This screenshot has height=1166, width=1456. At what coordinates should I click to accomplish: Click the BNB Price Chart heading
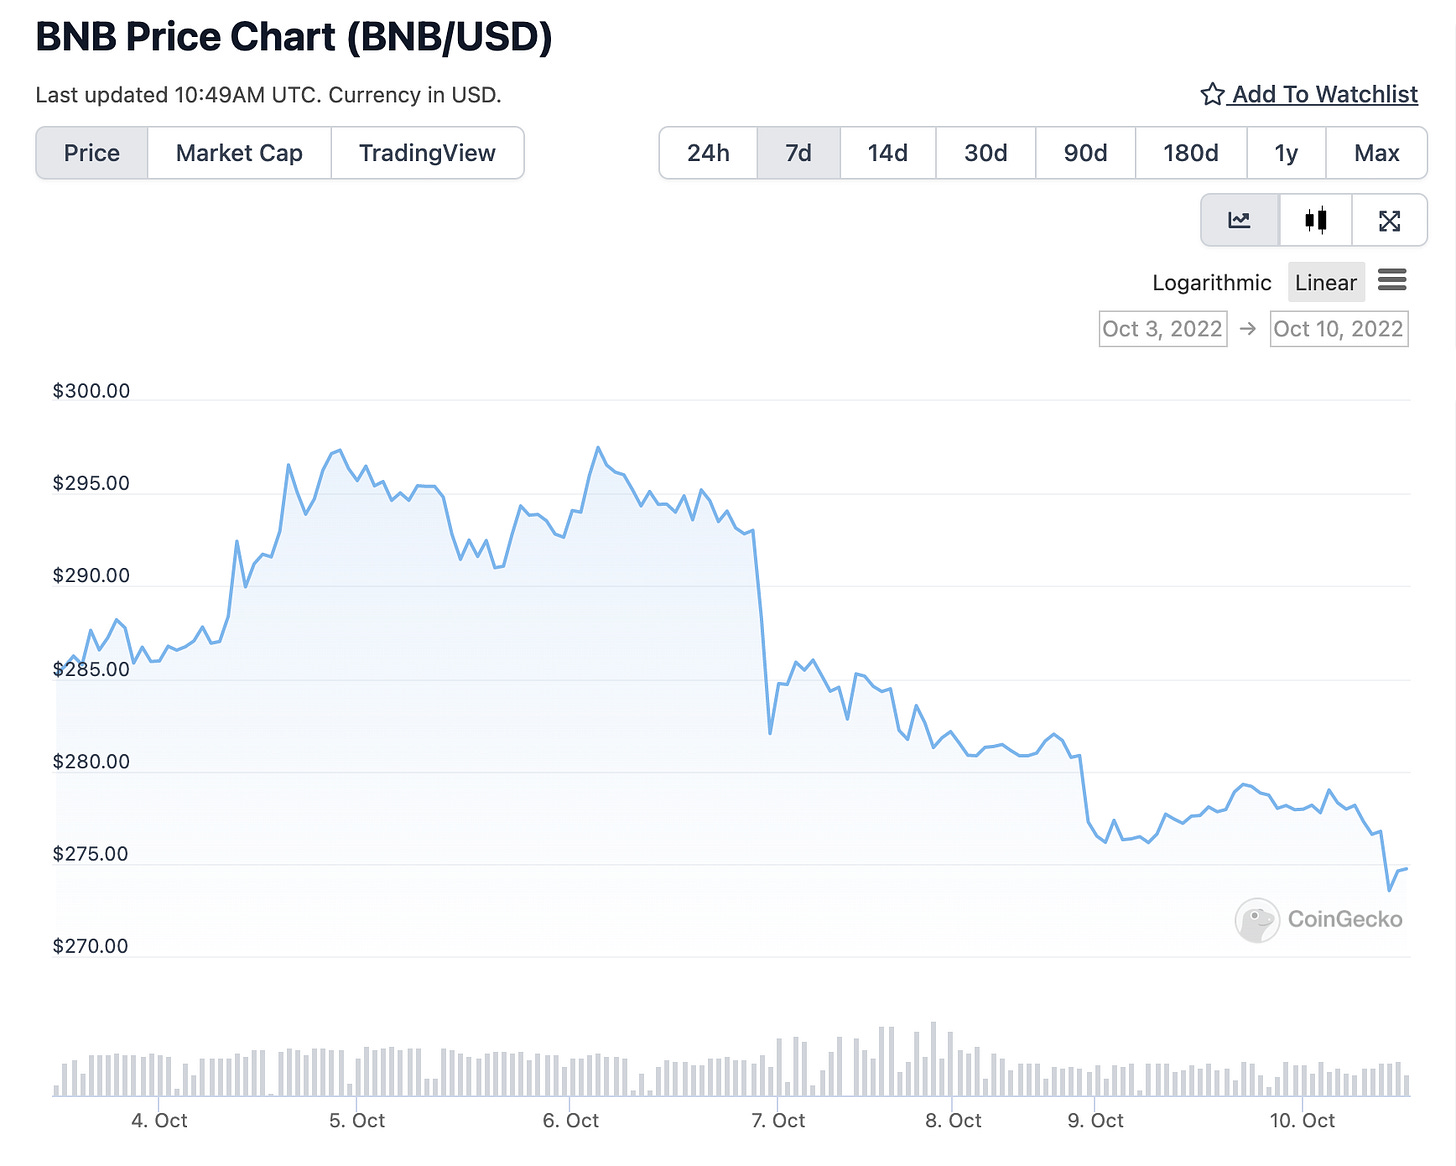point(294,37)
